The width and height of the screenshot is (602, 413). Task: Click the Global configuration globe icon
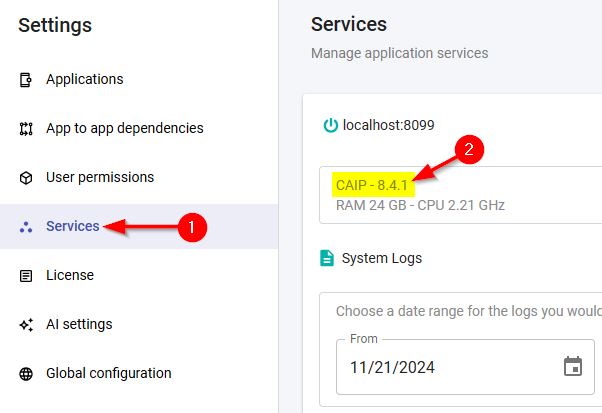26,373
